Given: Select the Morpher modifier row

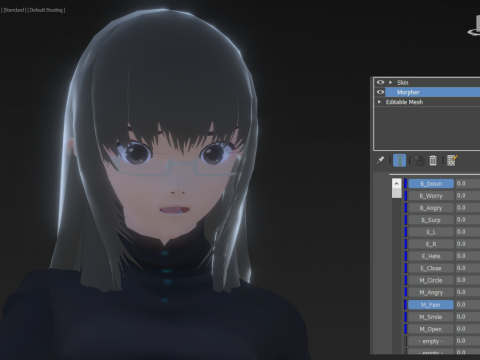Looking at the screenshot, I should pyautogui.click(x=433, y=92).
